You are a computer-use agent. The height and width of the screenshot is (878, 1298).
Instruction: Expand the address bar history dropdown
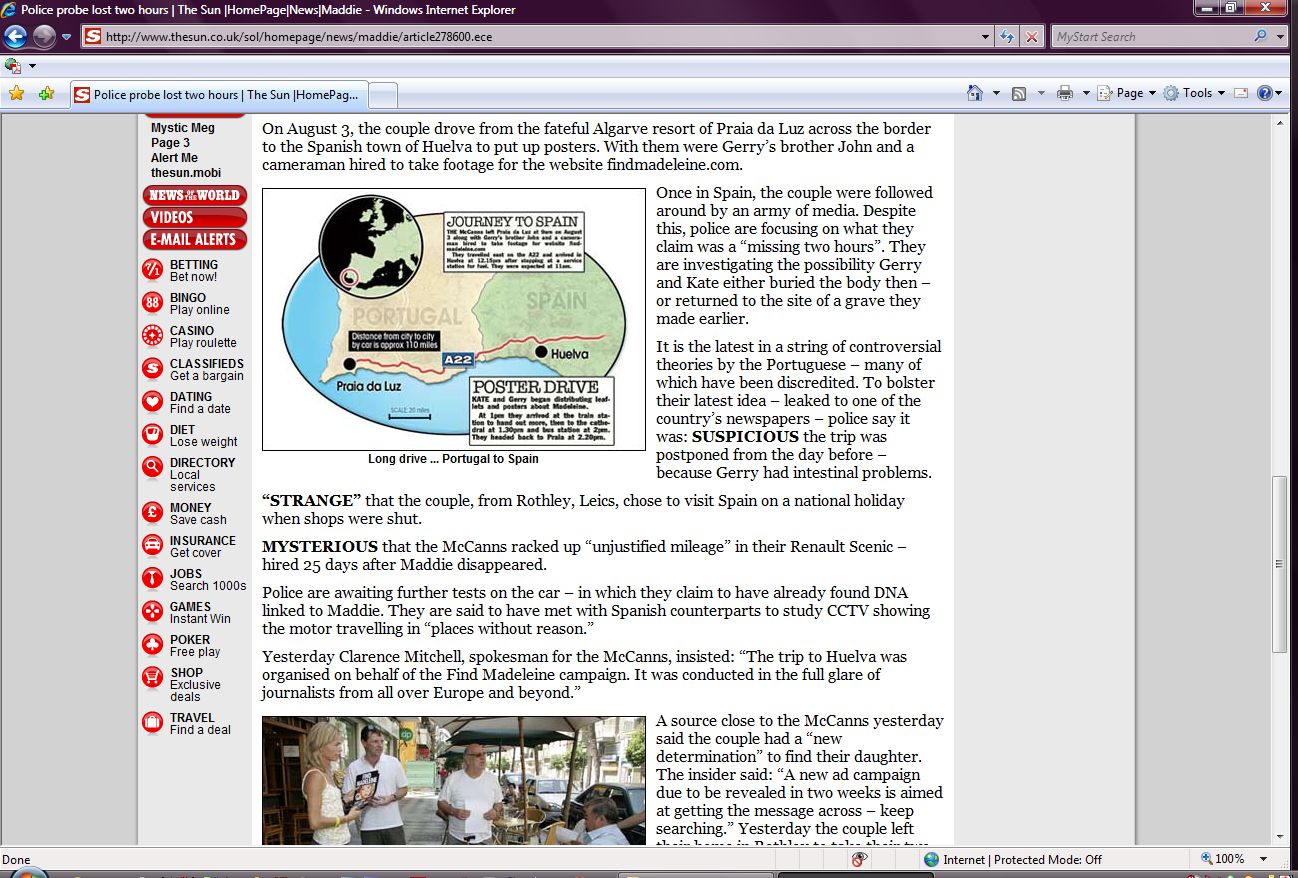(986, 37)
